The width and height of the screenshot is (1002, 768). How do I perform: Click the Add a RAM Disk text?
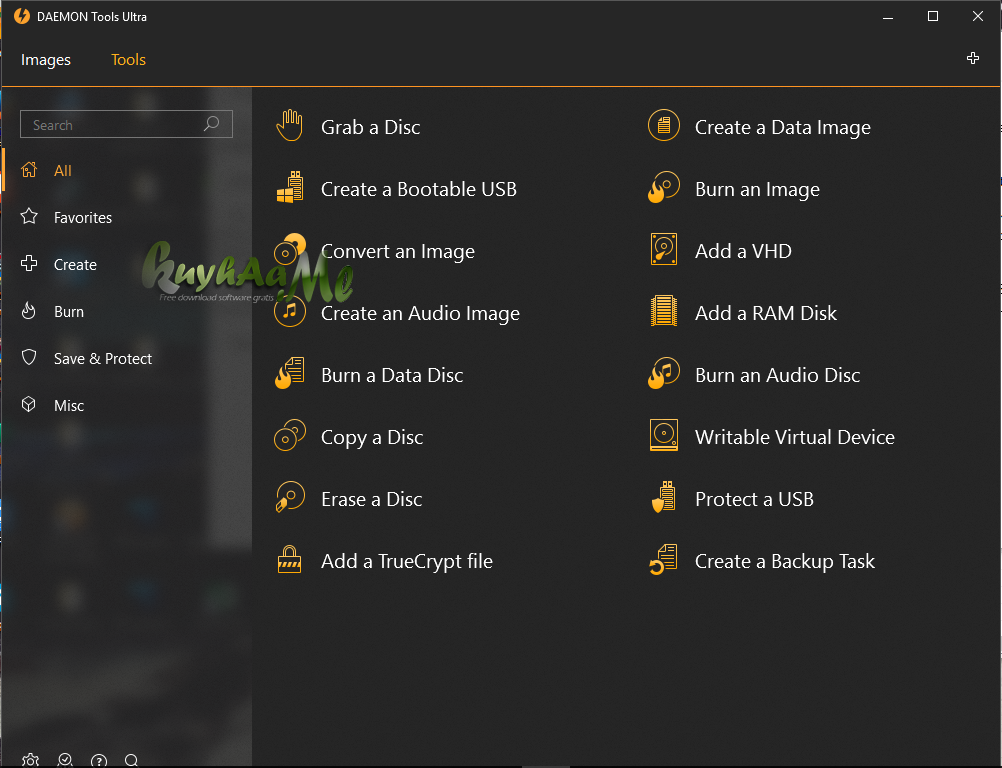[x=766, y=312]
